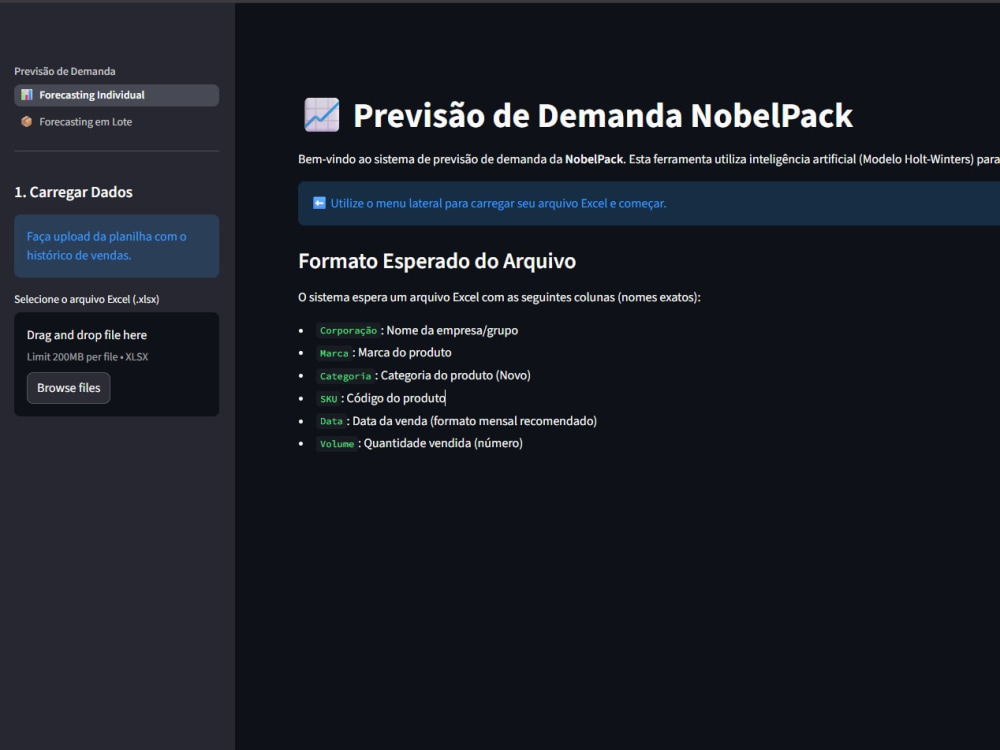Click the SKU column code label
Screen dimensions: 1000x750
pyautogui.click(x=328, y=399)
